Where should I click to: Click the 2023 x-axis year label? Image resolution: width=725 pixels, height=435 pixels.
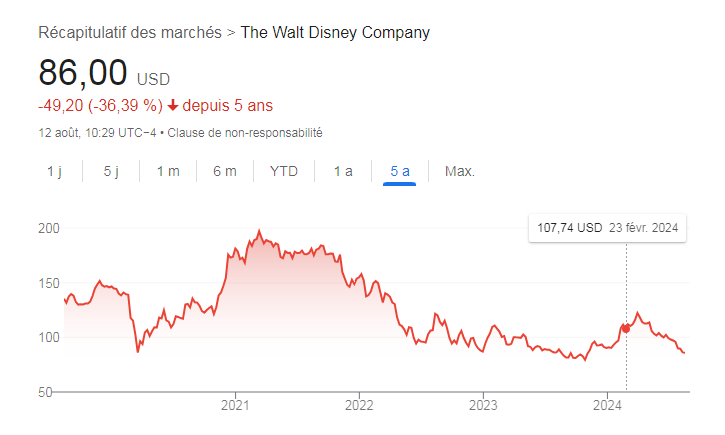(x=483, y=405)
